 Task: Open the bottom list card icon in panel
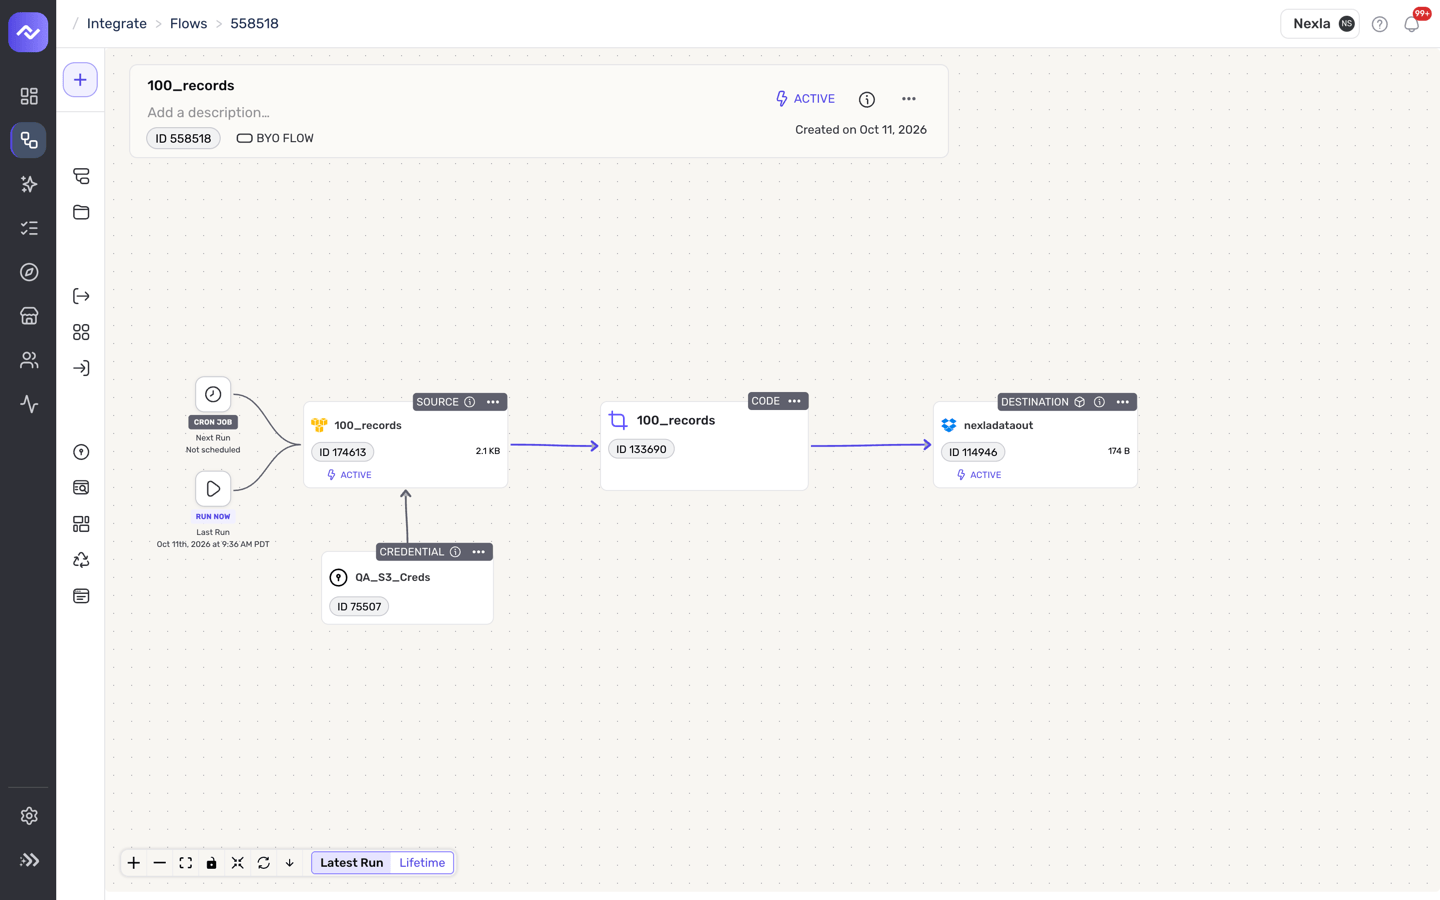click(81, 596)
